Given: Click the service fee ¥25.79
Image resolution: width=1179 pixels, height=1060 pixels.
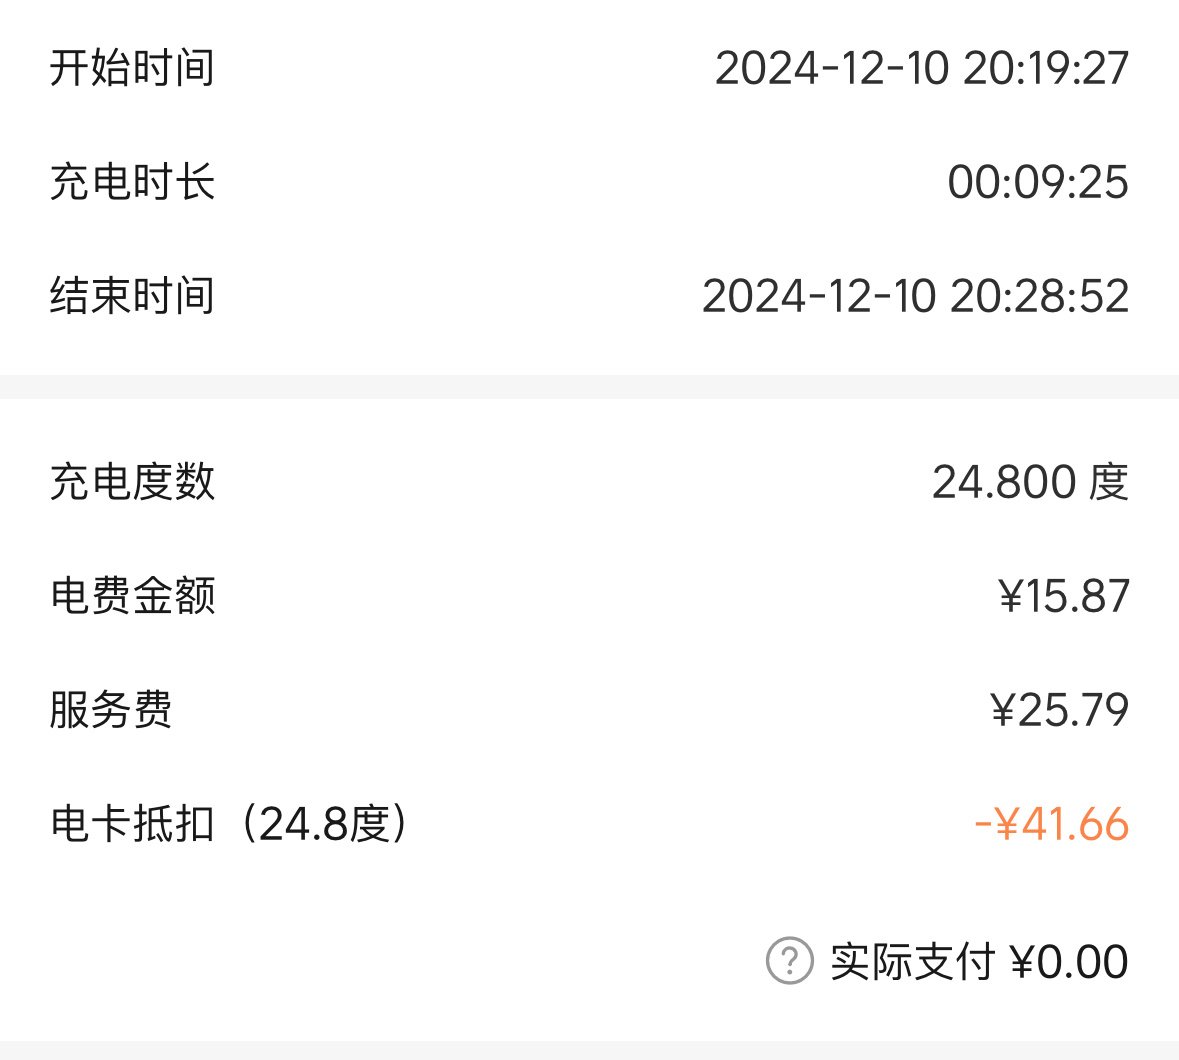Looking at the screenshot, I should [x=1060, y=709].
